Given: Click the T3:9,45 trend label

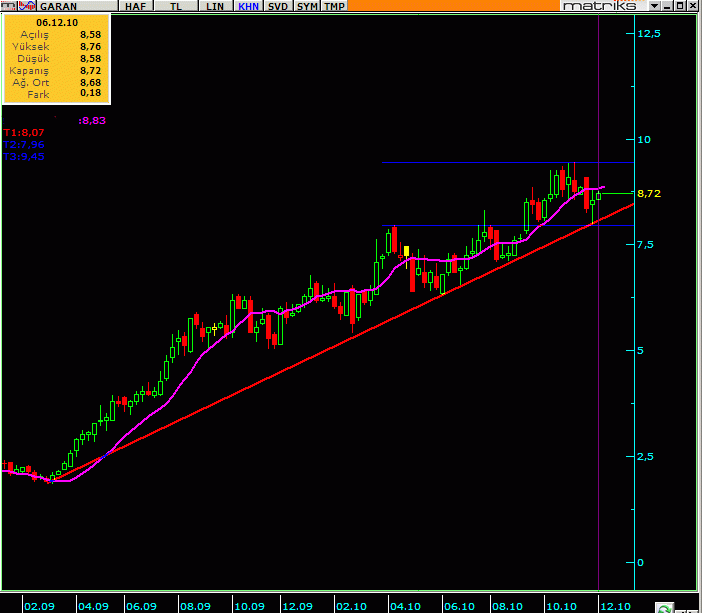Looking at the screenshot, I should pos(23,157).
